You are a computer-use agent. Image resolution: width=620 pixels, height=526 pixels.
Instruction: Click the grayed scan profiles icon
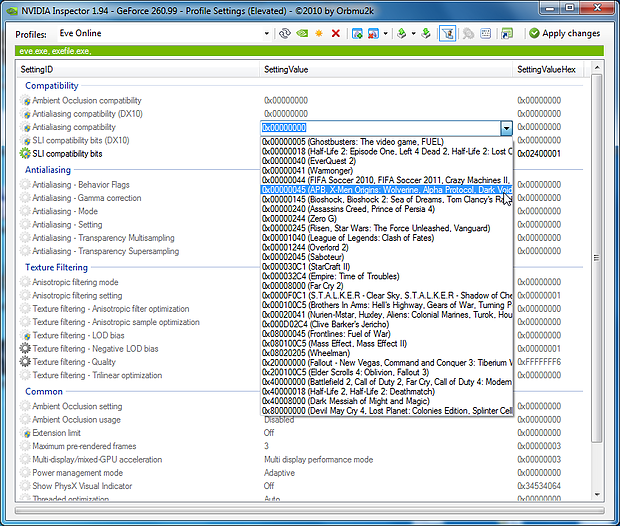(x=468, y=34)
